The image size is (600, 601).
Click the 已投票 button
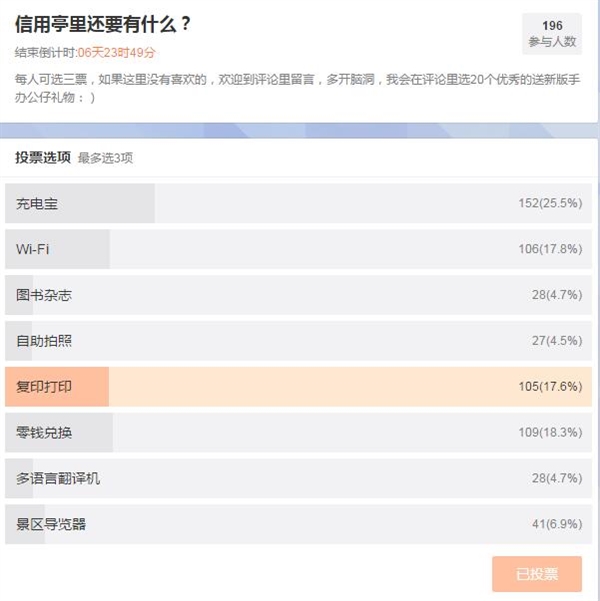[x=537, y=574]
